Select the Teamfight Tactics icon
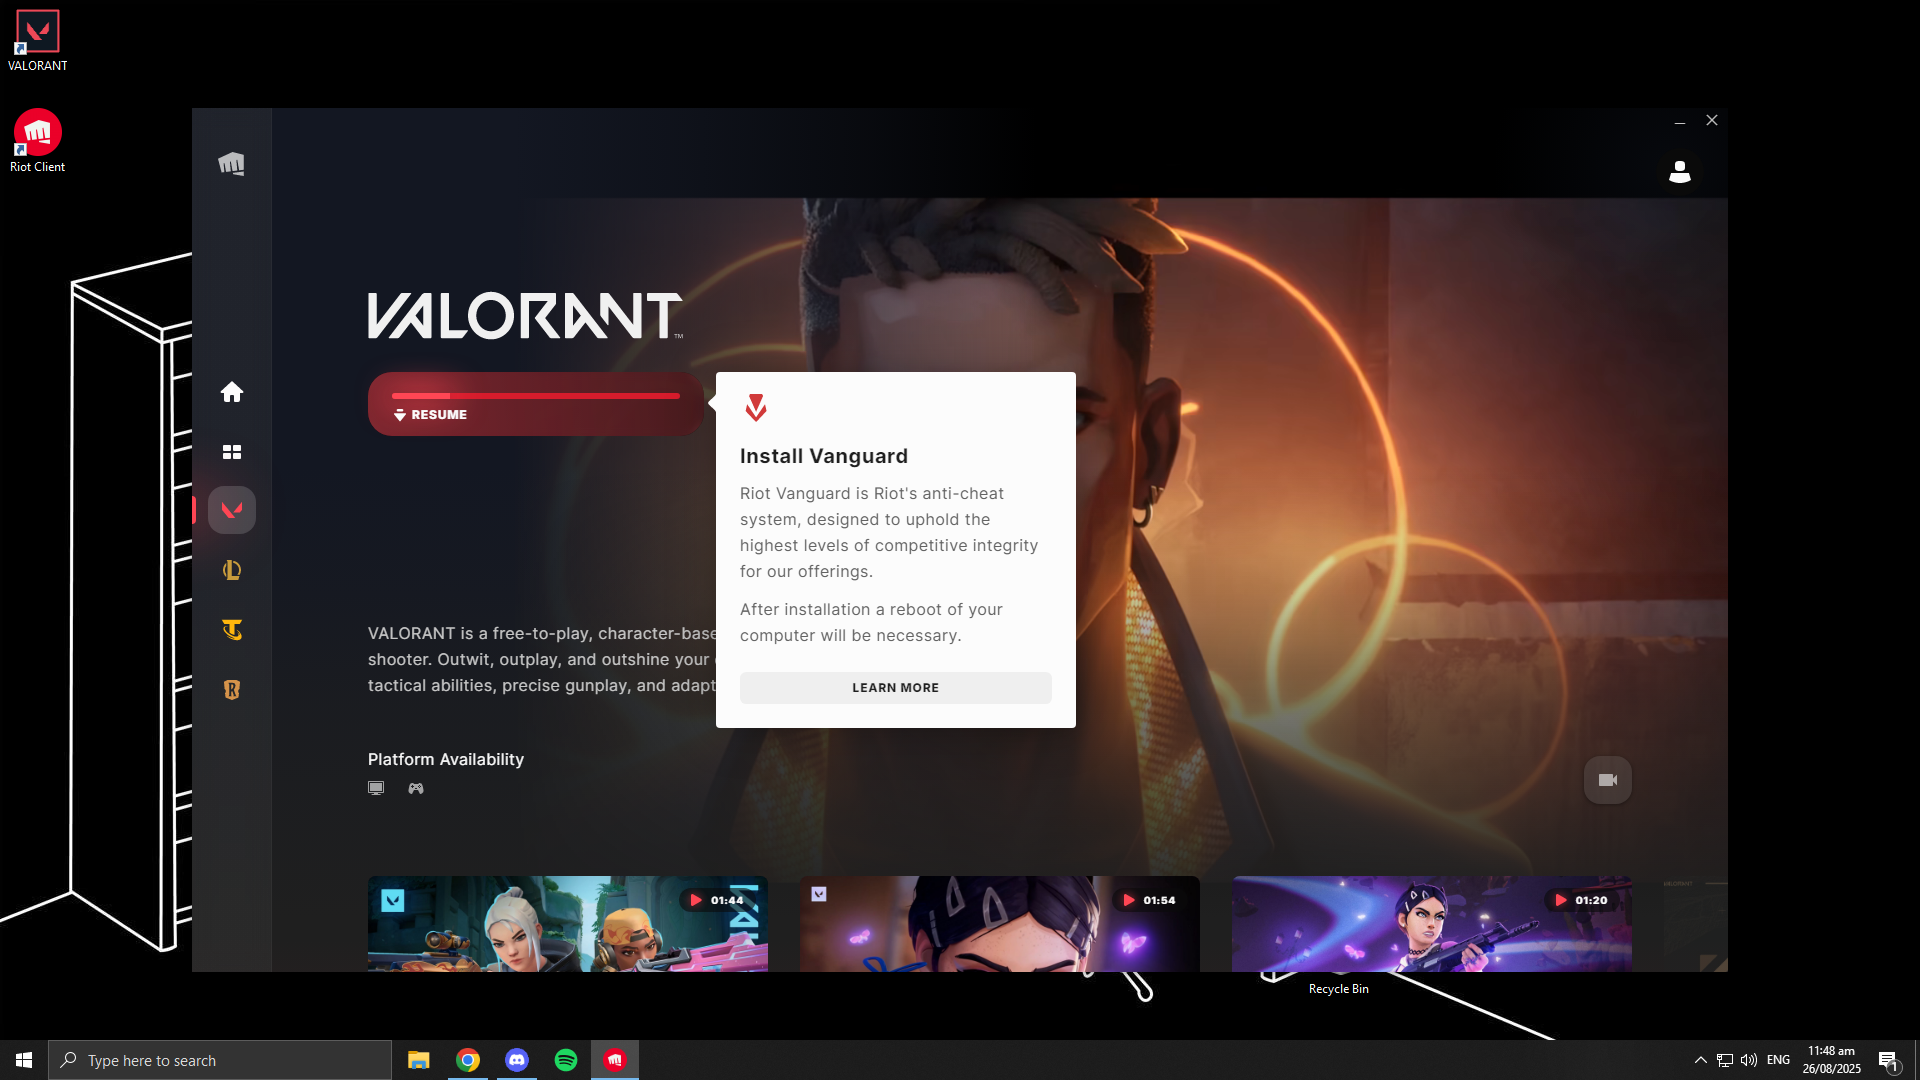 coord(232,630)
